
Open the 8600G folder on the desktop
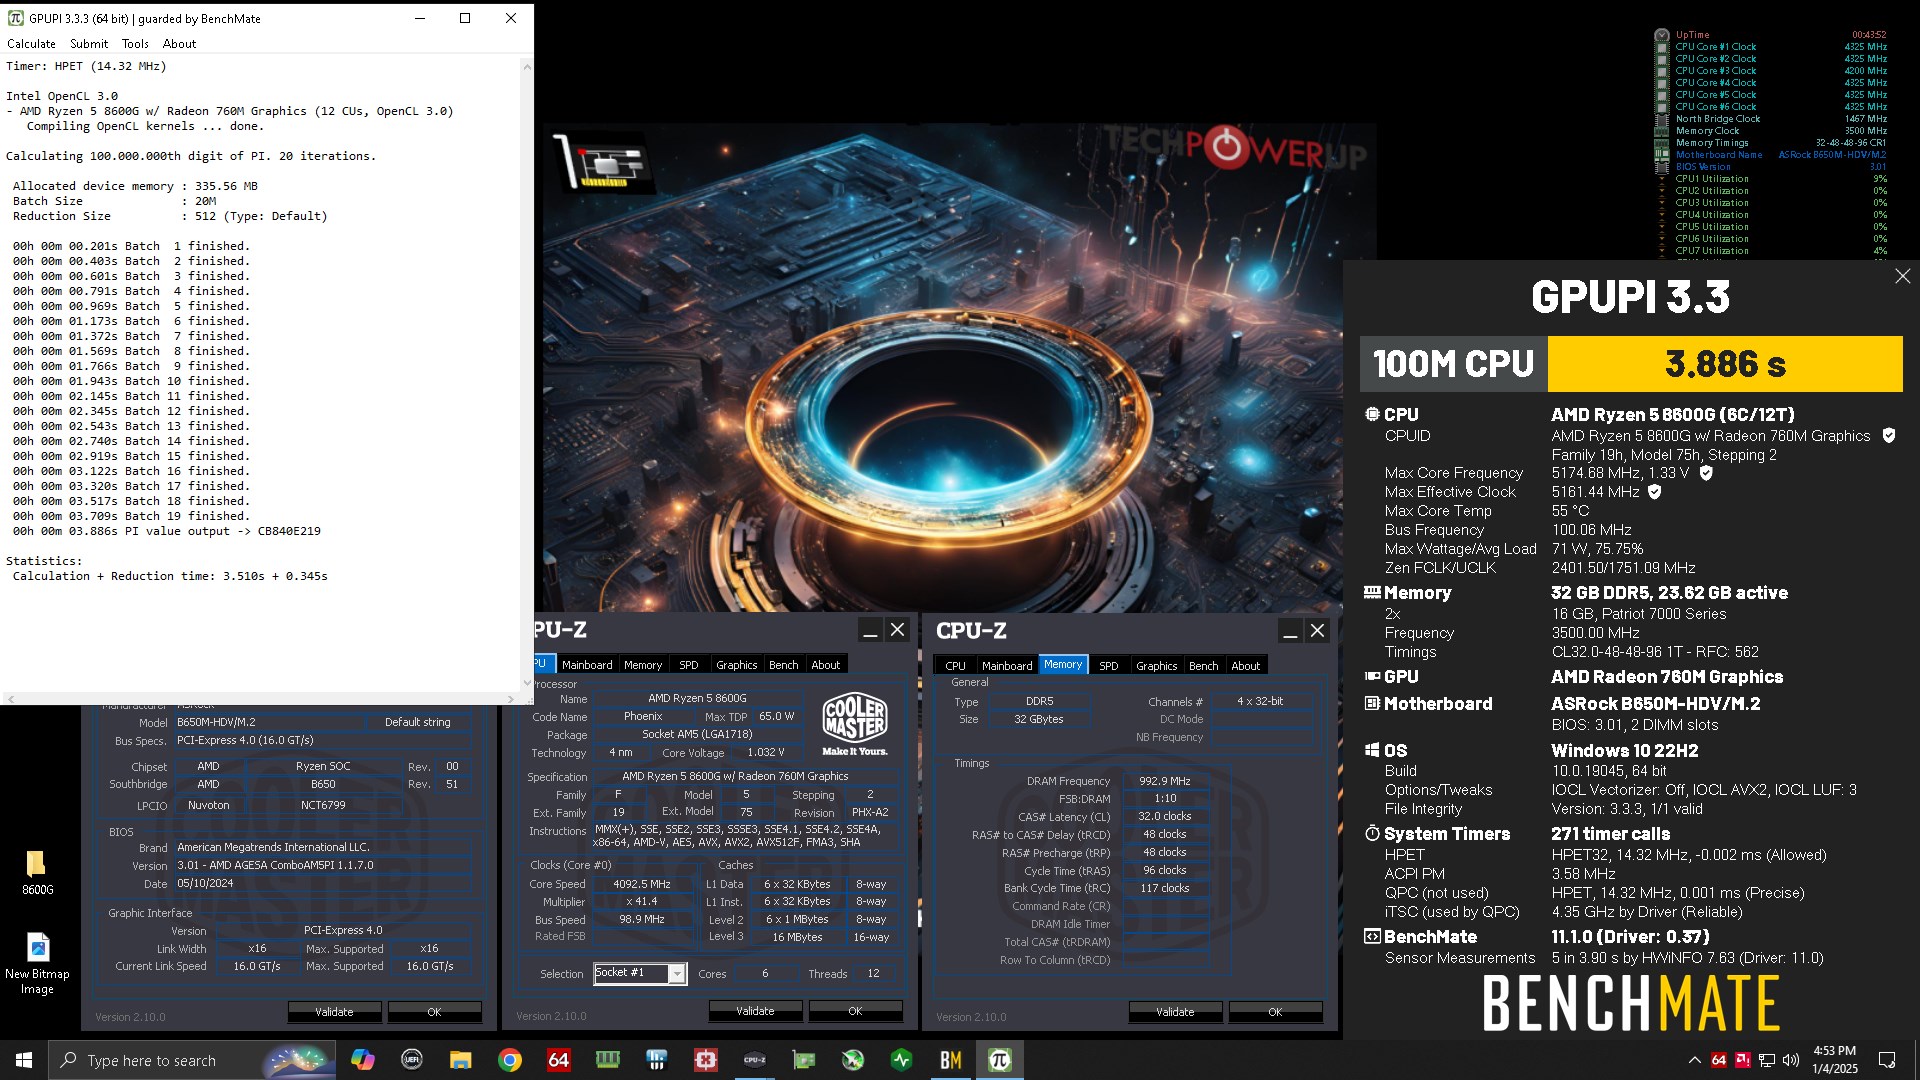click(37, 872)
